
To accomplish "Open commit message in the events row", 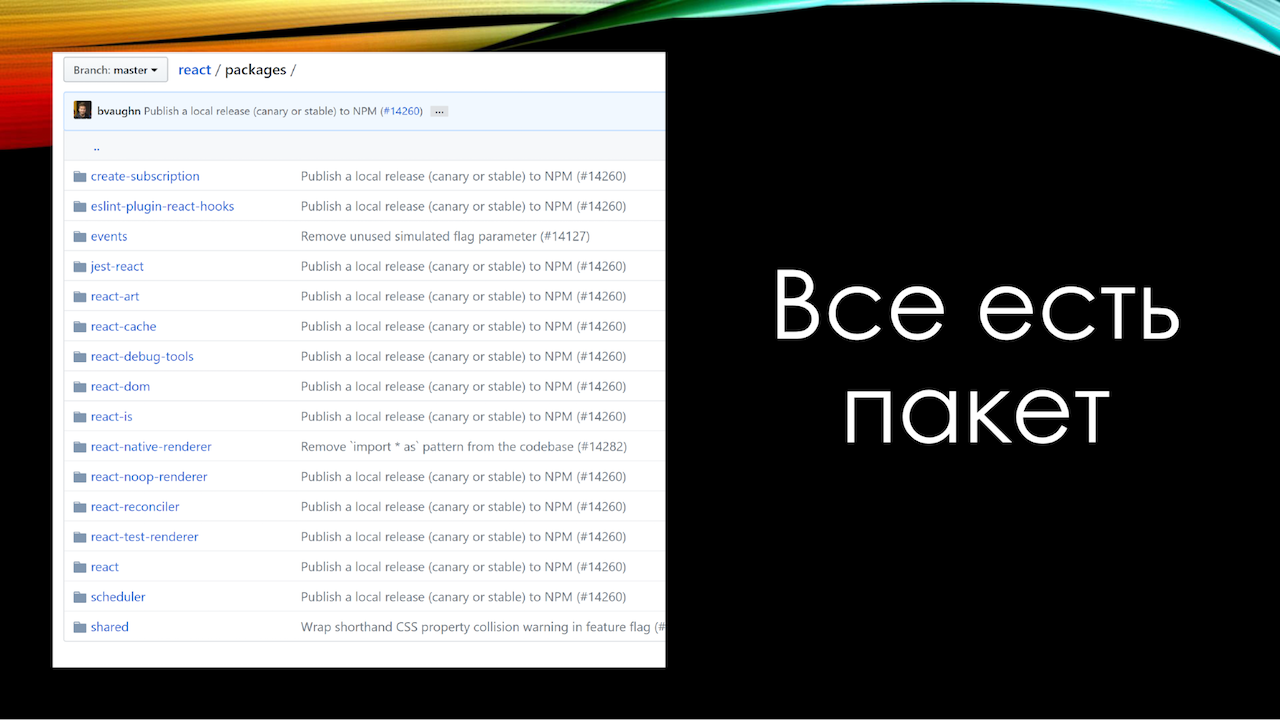I will click(x=445, y=236).
